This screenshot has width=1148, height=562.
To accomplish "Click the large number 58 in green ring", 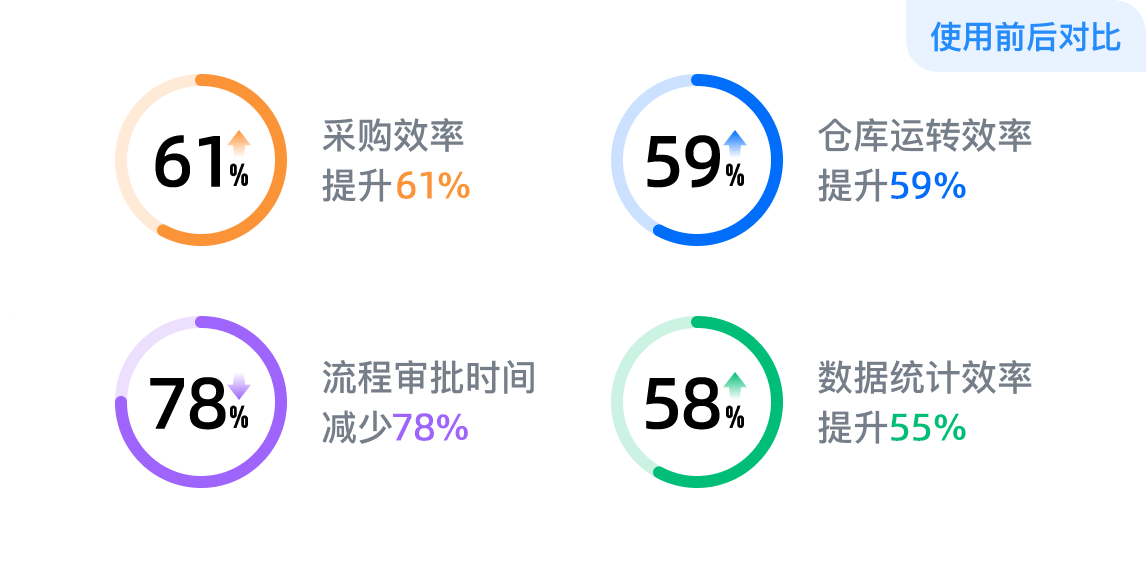I will [x=683, y=404].
